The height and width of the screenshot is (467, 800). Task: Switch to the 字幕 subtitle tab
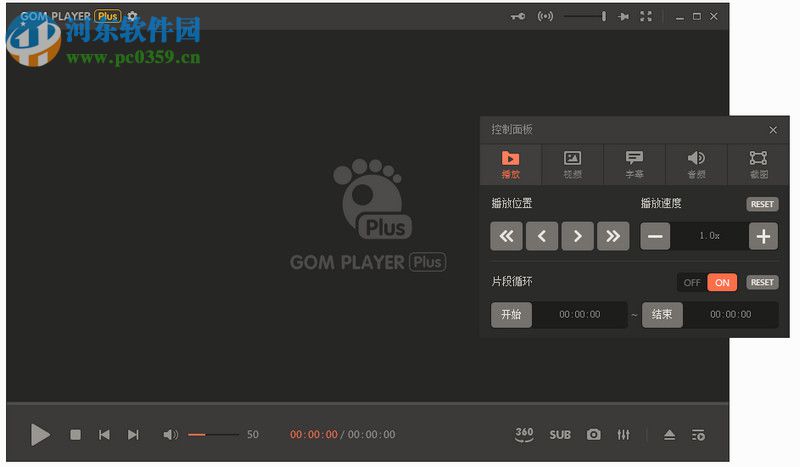click(x=634, y=164)
